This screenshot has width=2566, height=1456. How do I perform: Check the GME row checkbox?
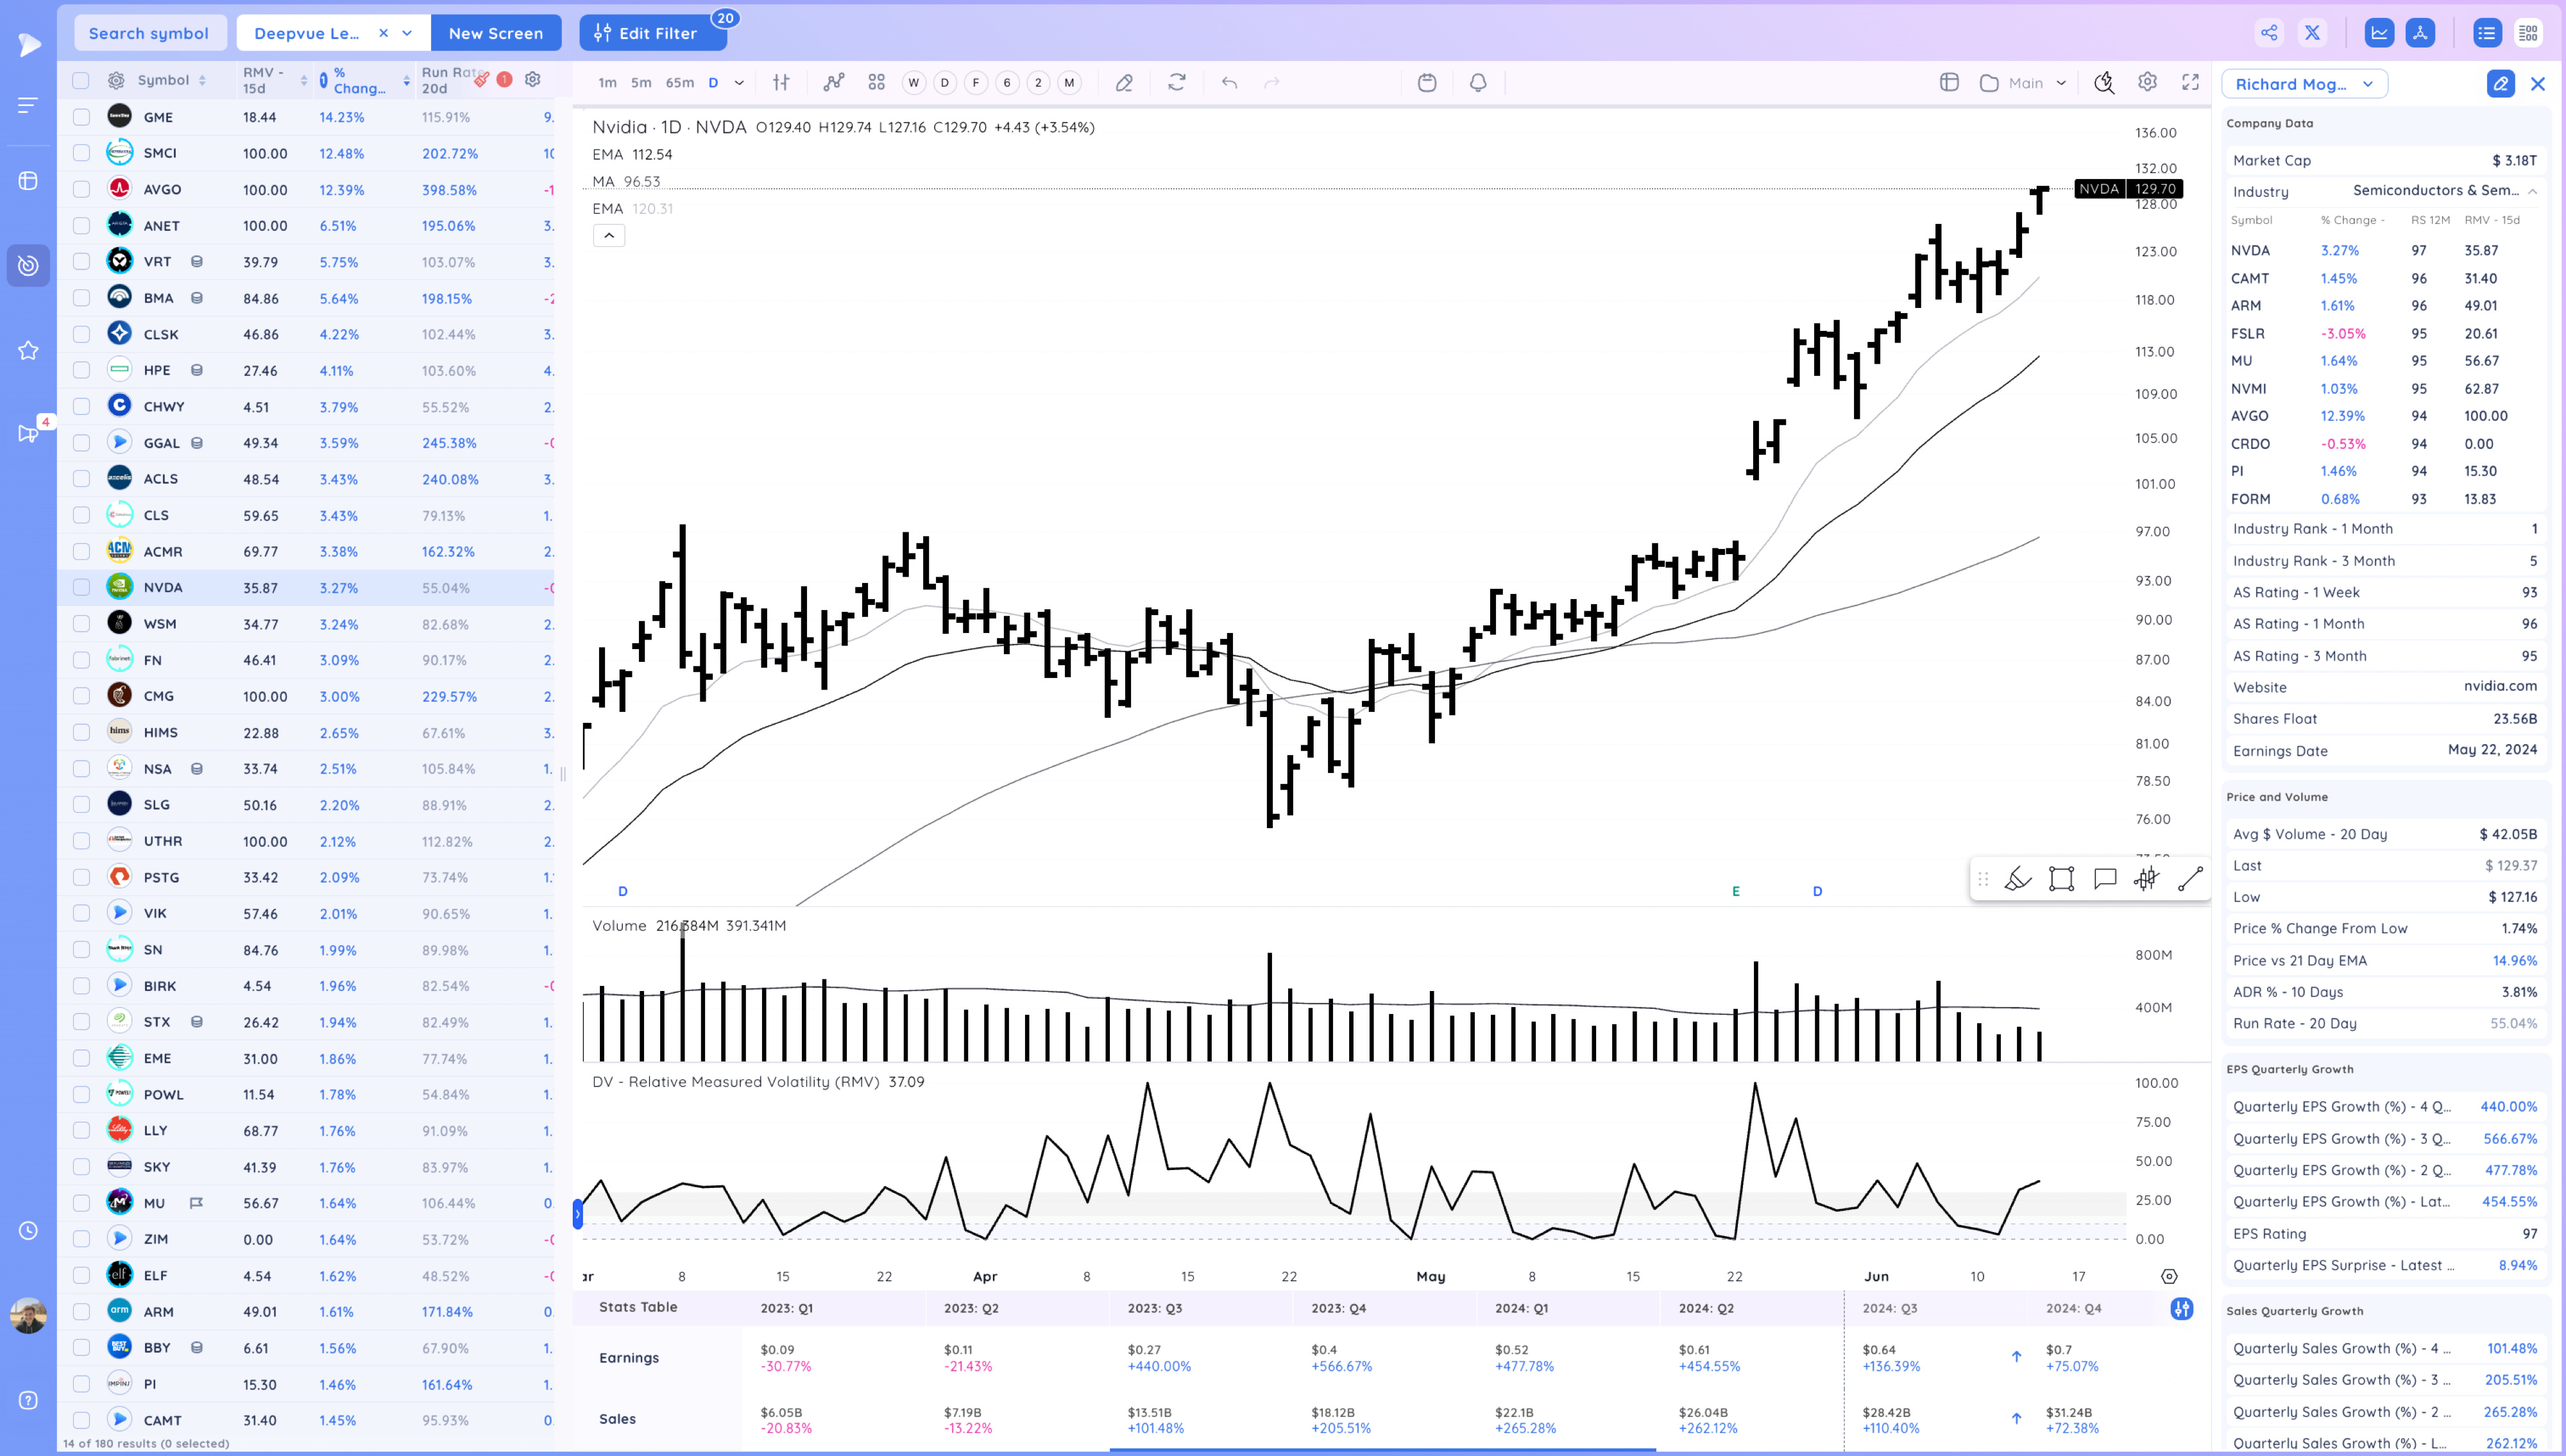81,117
